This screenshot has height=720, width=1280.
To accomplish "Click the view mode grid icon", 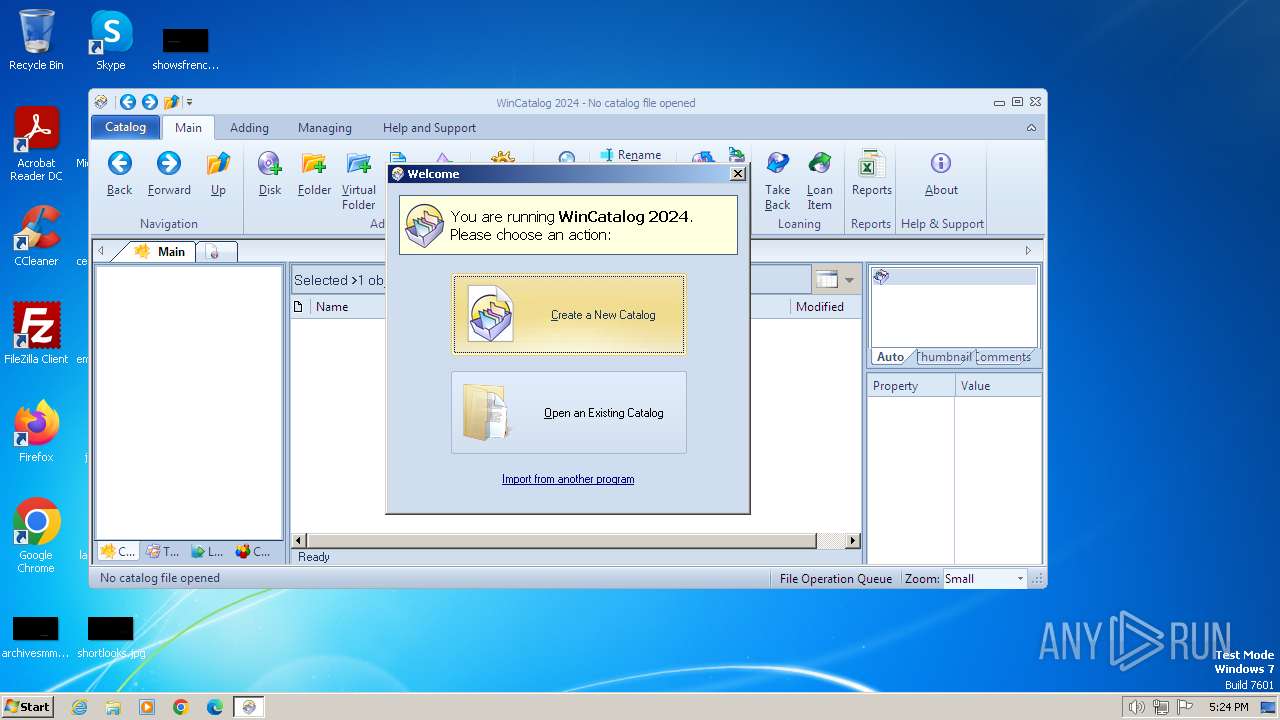I will pyautogui.click(x=826, y=280).
